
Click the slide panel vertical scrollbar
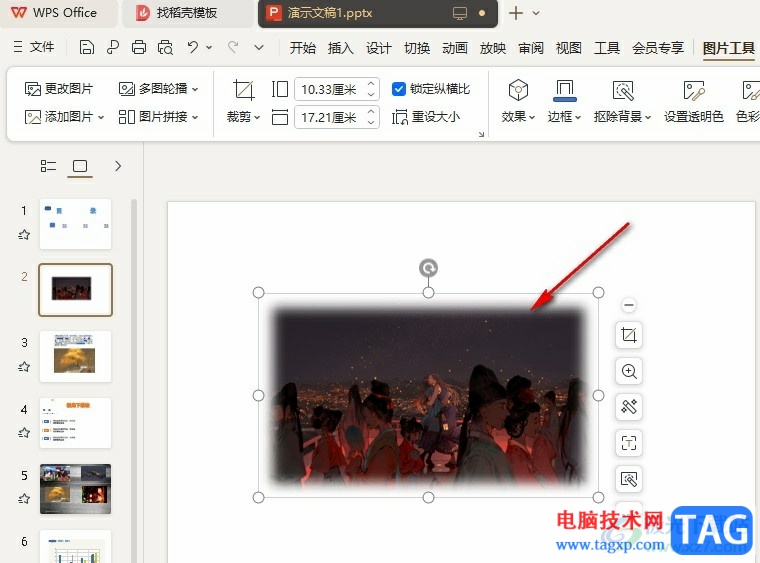[134, 380]
